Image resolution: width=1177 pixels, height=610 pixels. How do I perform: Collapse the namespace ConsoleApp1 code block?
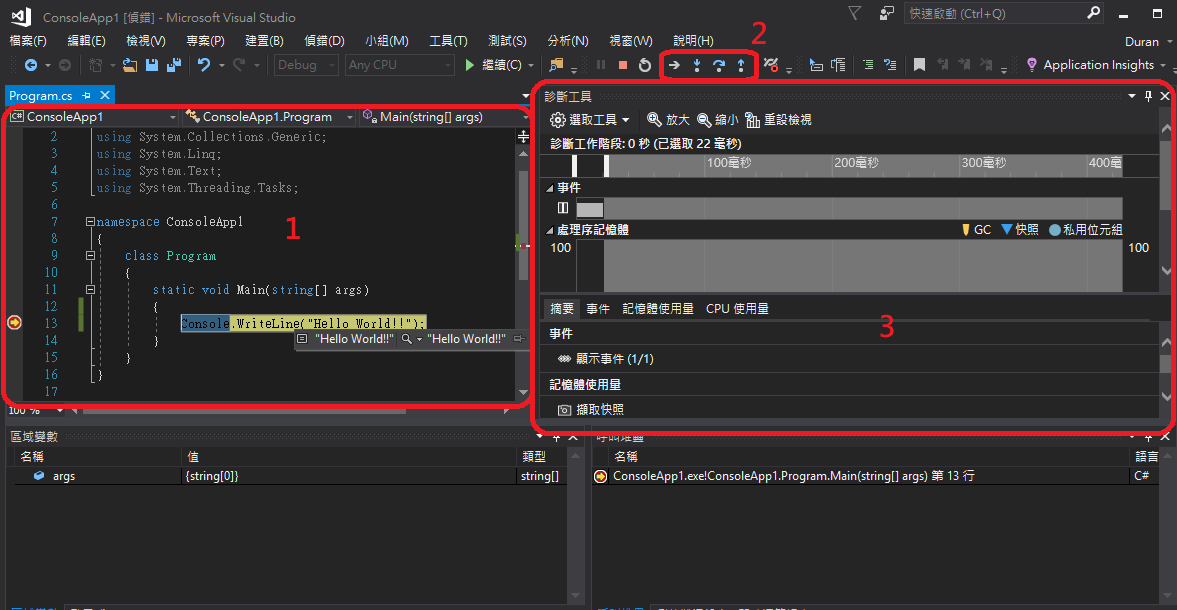coord(90,222)
